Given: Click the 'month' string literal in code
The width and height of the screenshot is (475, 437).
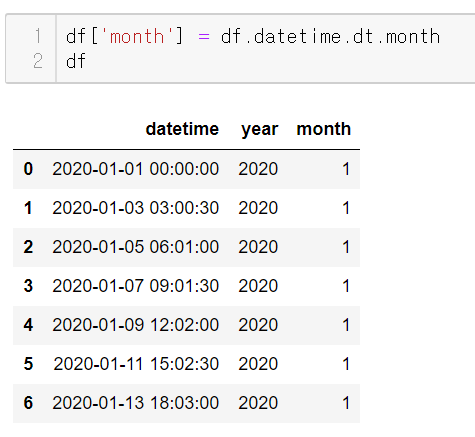Looking at the screenshot, I should tap(137, 36).
